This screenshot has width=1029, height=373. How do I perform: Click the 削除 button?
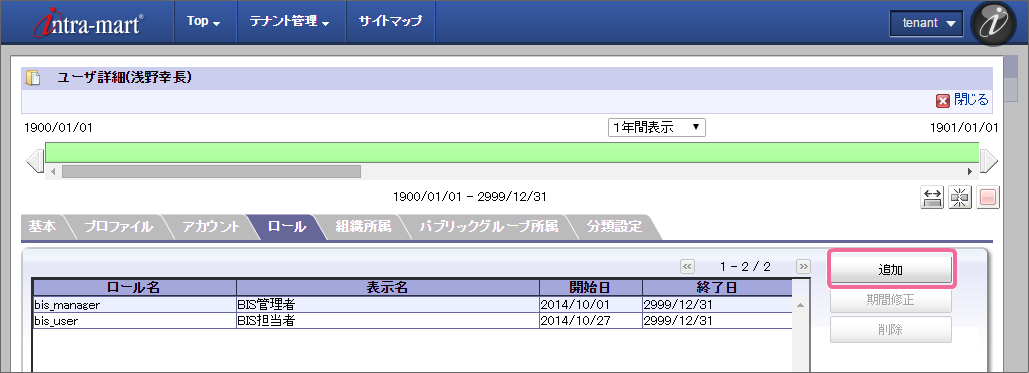pos(891,330)
